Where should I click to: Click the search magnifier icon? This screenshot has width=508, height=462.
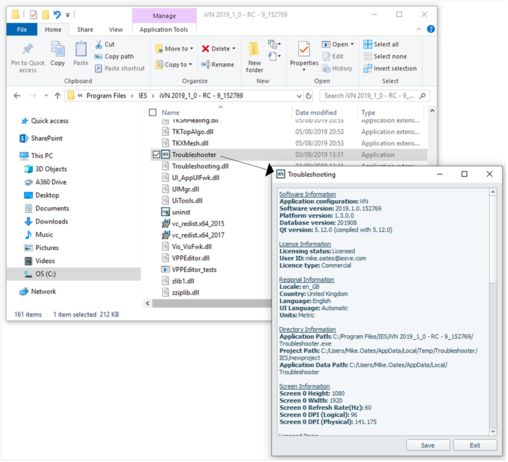click(422, 96)
